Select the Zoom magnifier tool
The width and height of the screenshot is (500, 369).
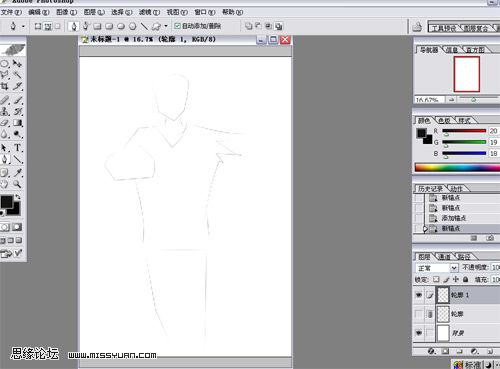17,184
